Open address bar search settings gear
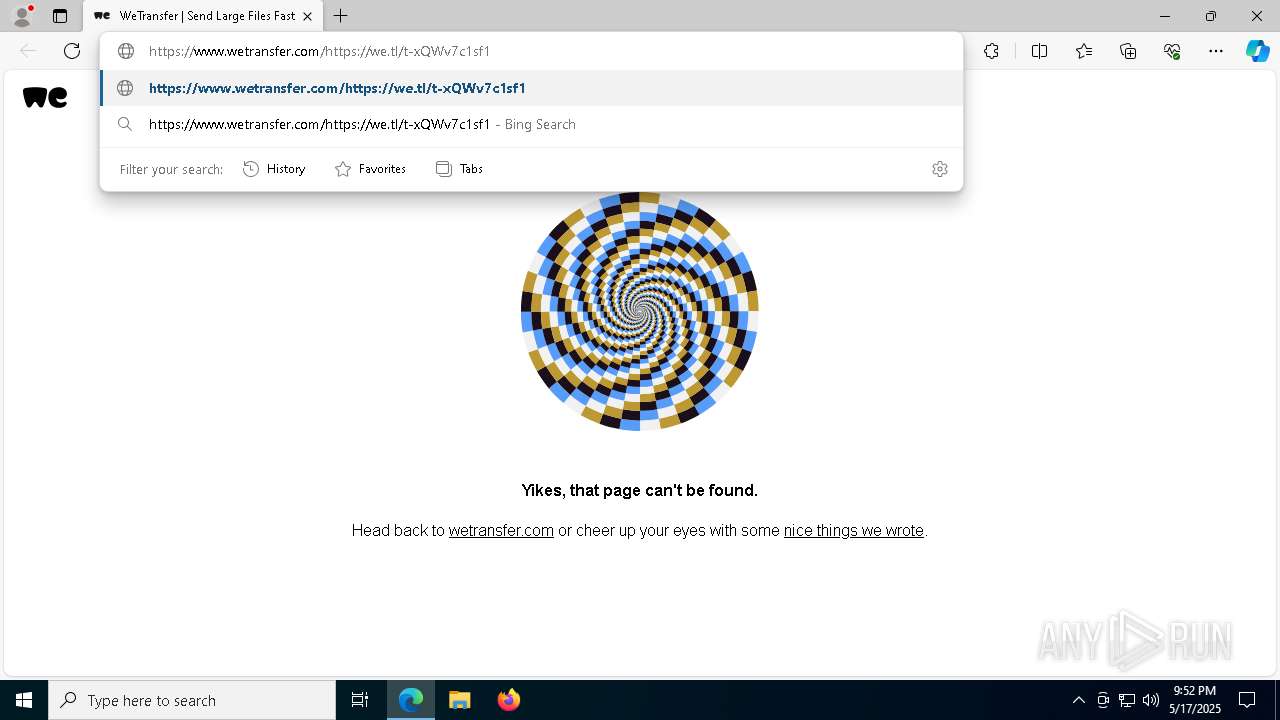Screen dimensions: 1280x720 coord(939,169)
